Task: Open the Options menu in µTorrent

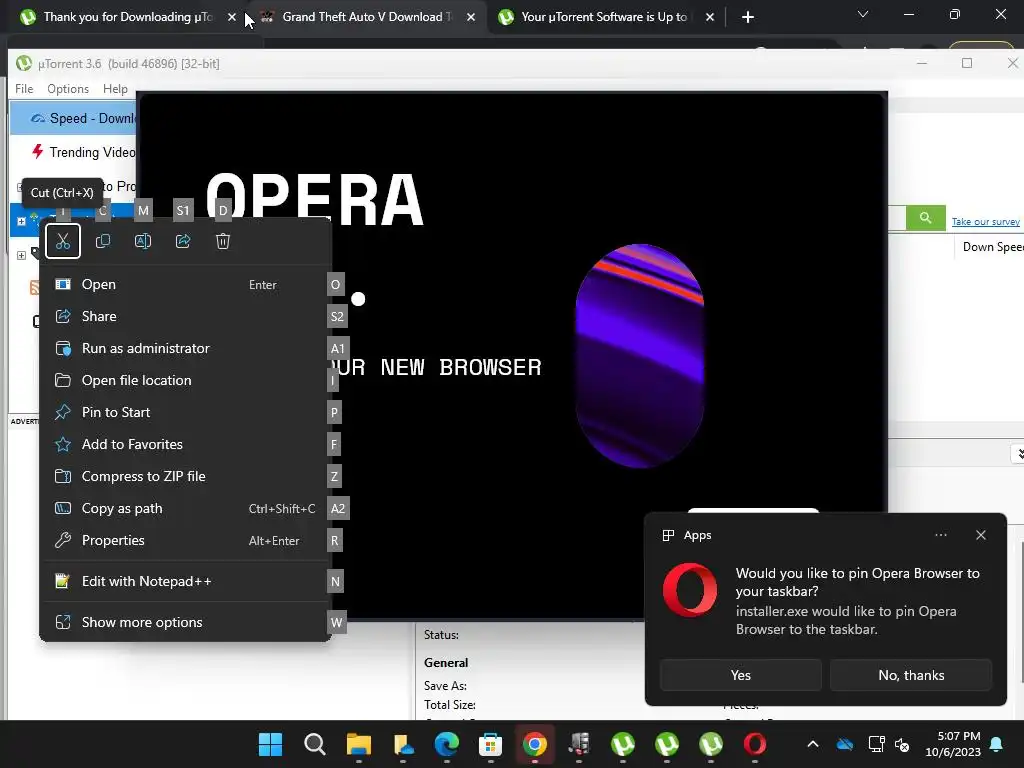Action: (68, 89)
